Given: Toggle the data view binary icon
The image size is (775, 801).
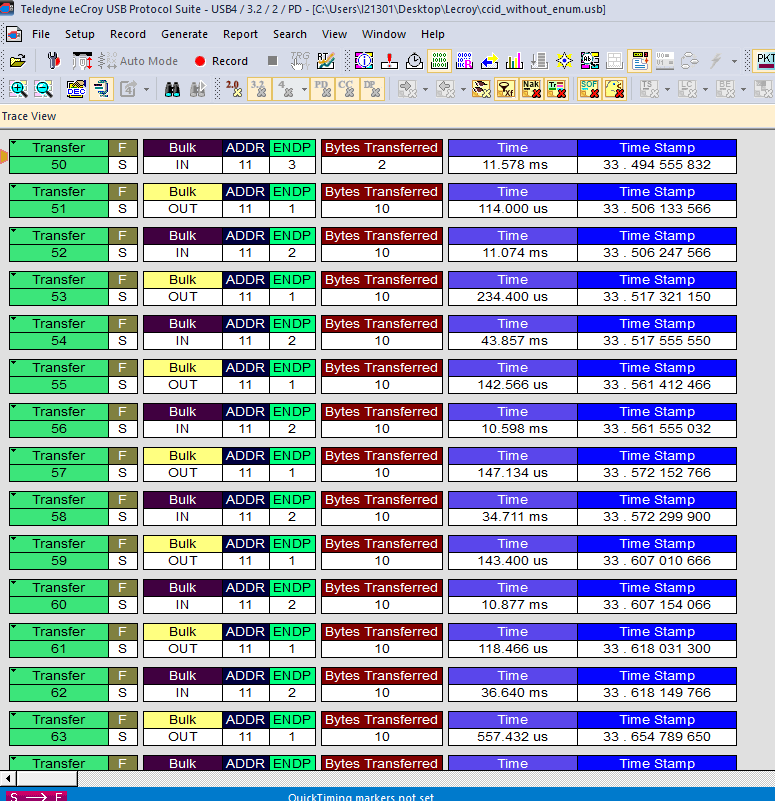Looking at the screenshot, I should click(x=439, y=61).
